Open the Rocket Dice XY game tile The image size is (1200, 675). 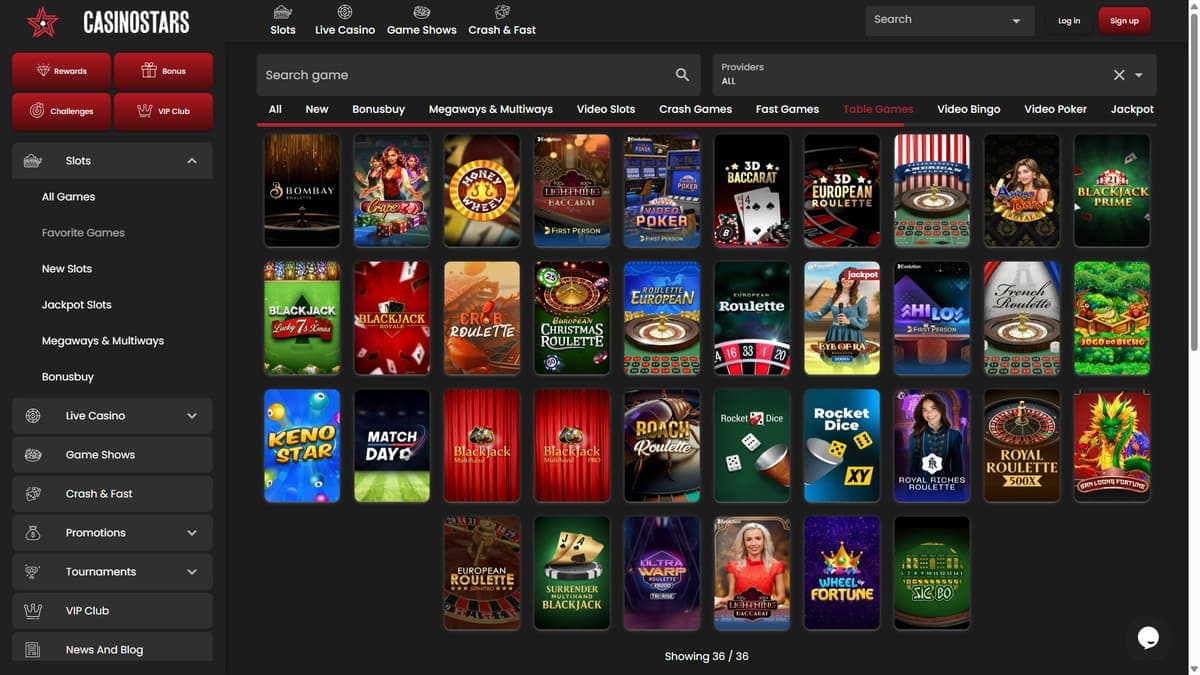(842, 445)
